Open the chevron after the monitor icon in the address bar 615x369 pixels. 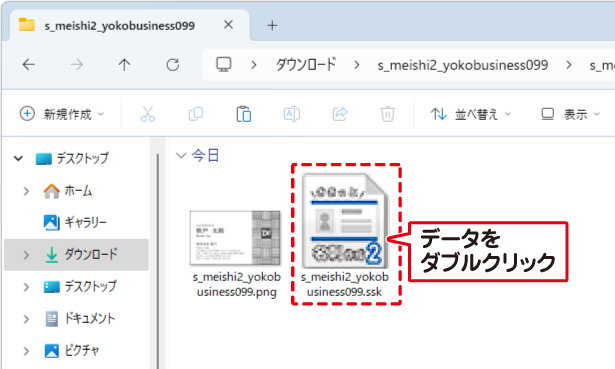[x=254, y=65]
